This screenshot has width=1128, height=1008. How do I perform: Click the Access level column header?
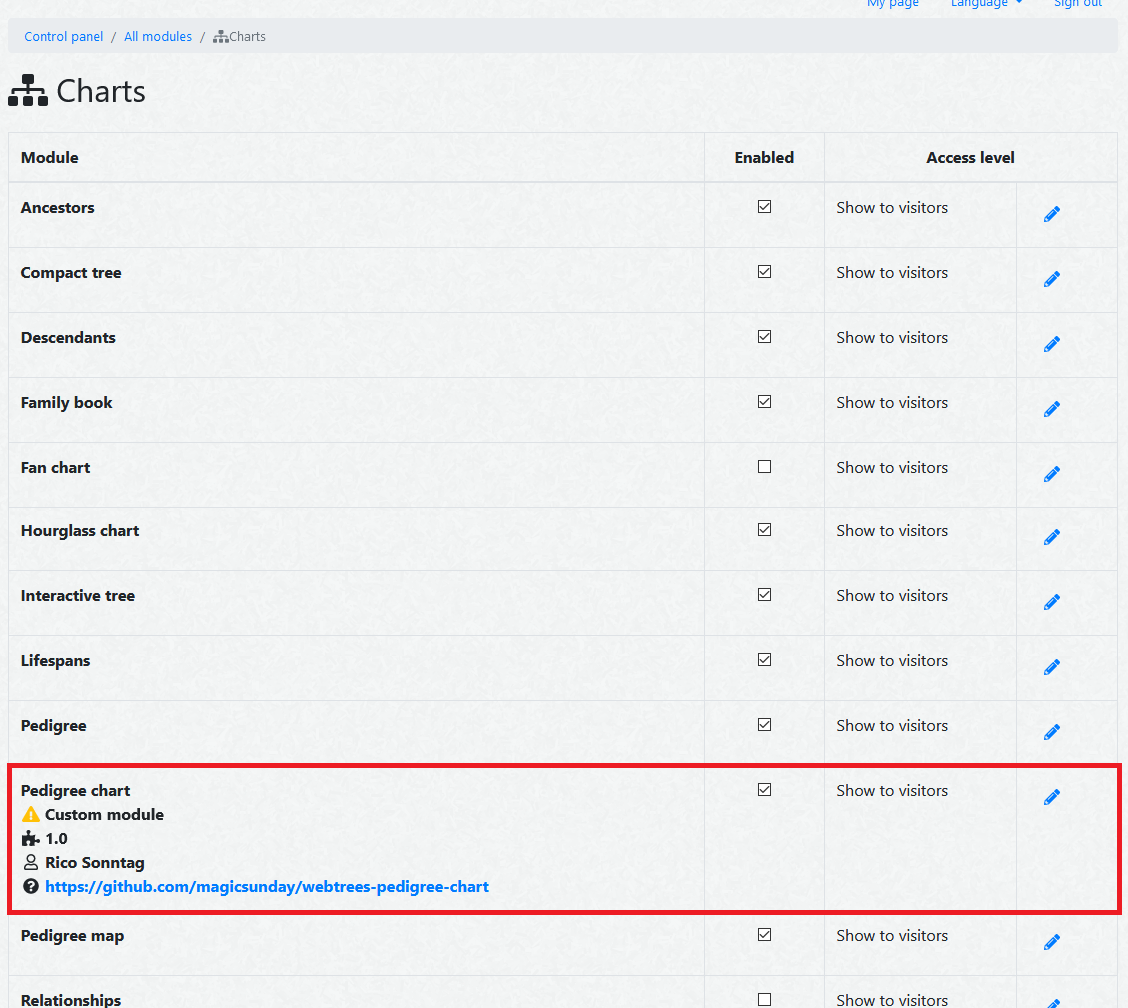tap(970, 158)
